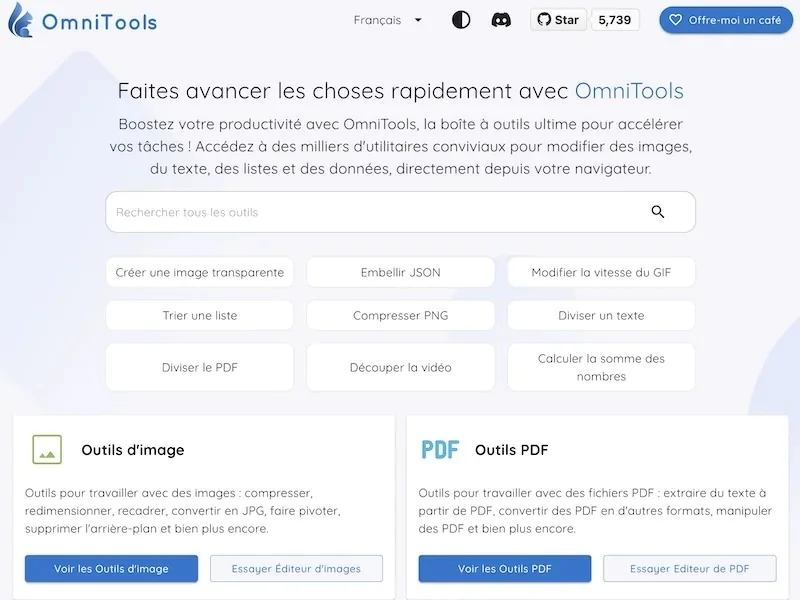
Task: Click Voir les Outils d'image
Action: (x=110, y=568)
